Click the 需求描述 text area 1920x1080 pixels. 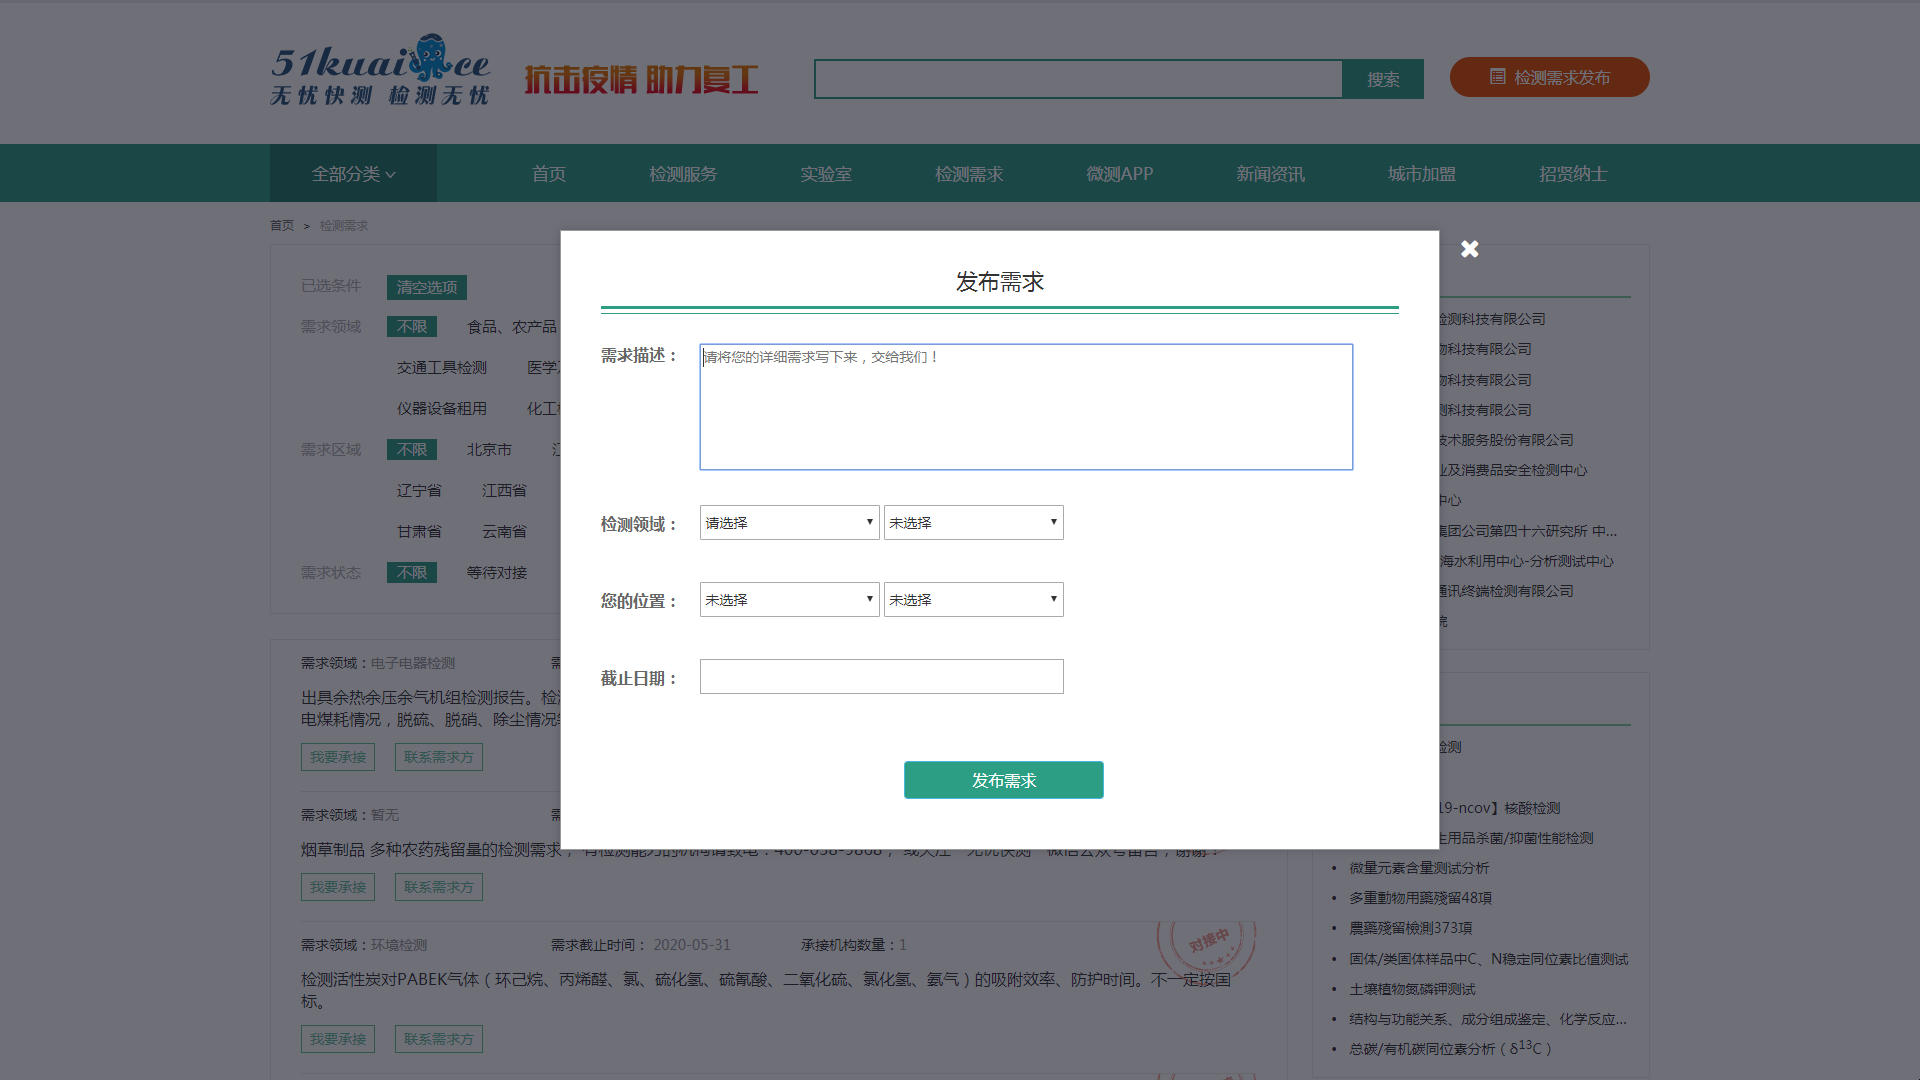(x=1026, y=407)
